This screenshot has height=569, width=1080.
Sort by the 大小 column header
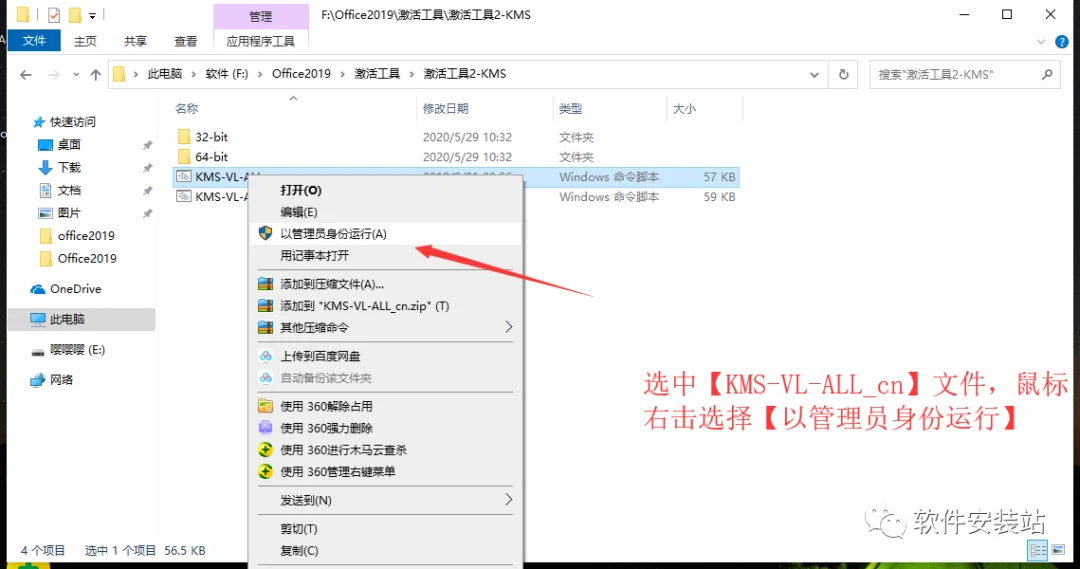pyautogui.click(x=684, y=108)
